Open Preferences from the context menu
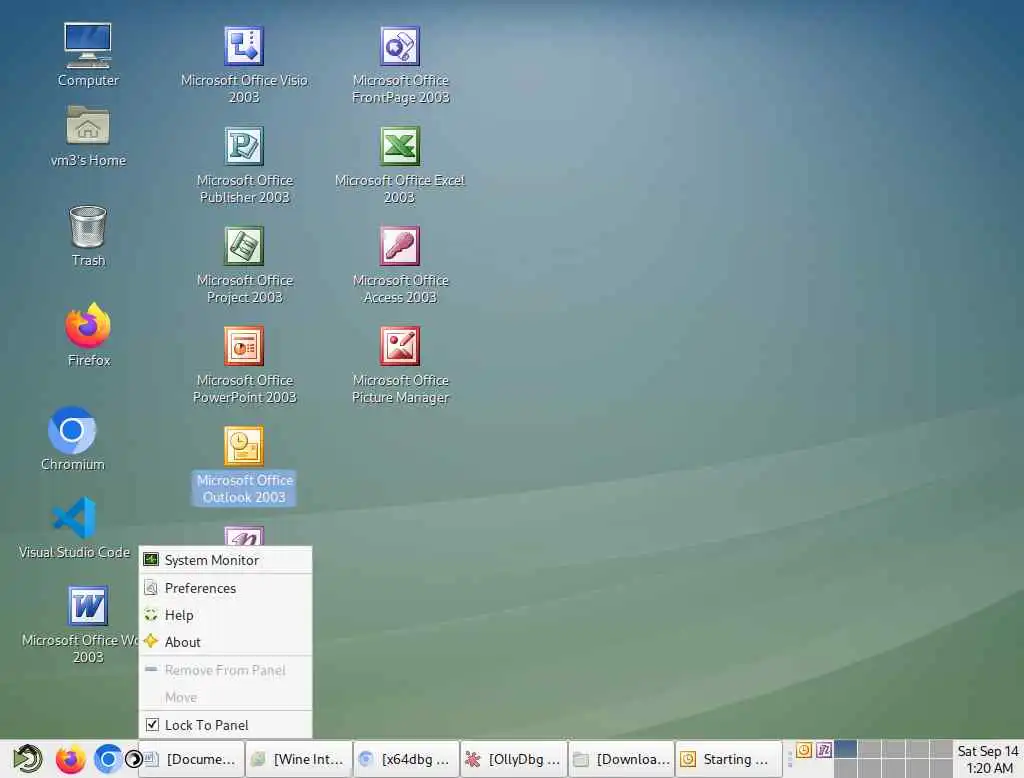 coord(225,588)
